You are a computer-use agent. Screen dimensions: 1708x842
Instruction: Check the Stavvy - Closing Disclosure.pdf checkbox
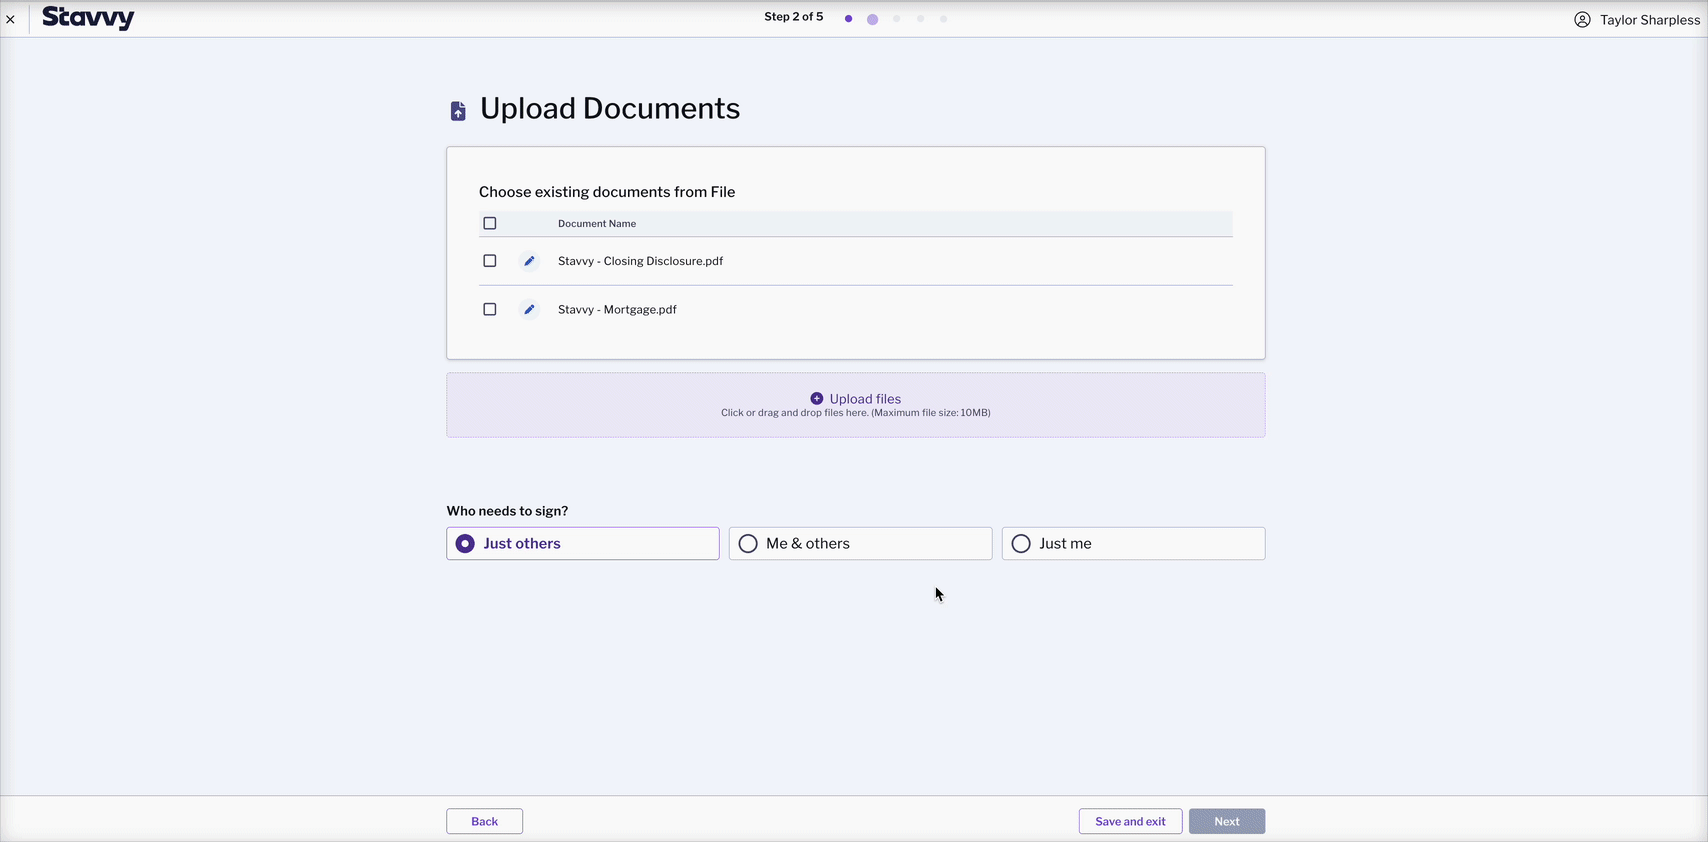pos(490,261)
